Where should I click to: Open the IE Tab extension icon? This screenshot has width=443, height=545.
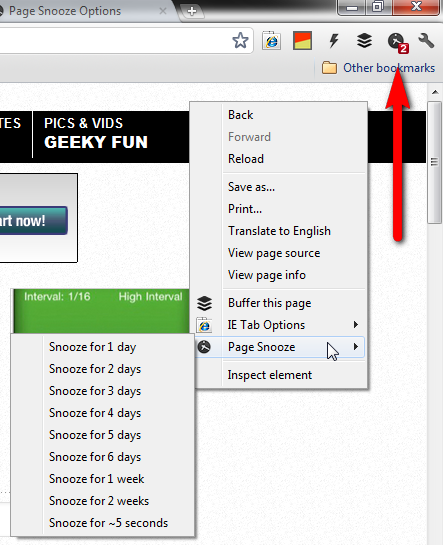(271, 41)
